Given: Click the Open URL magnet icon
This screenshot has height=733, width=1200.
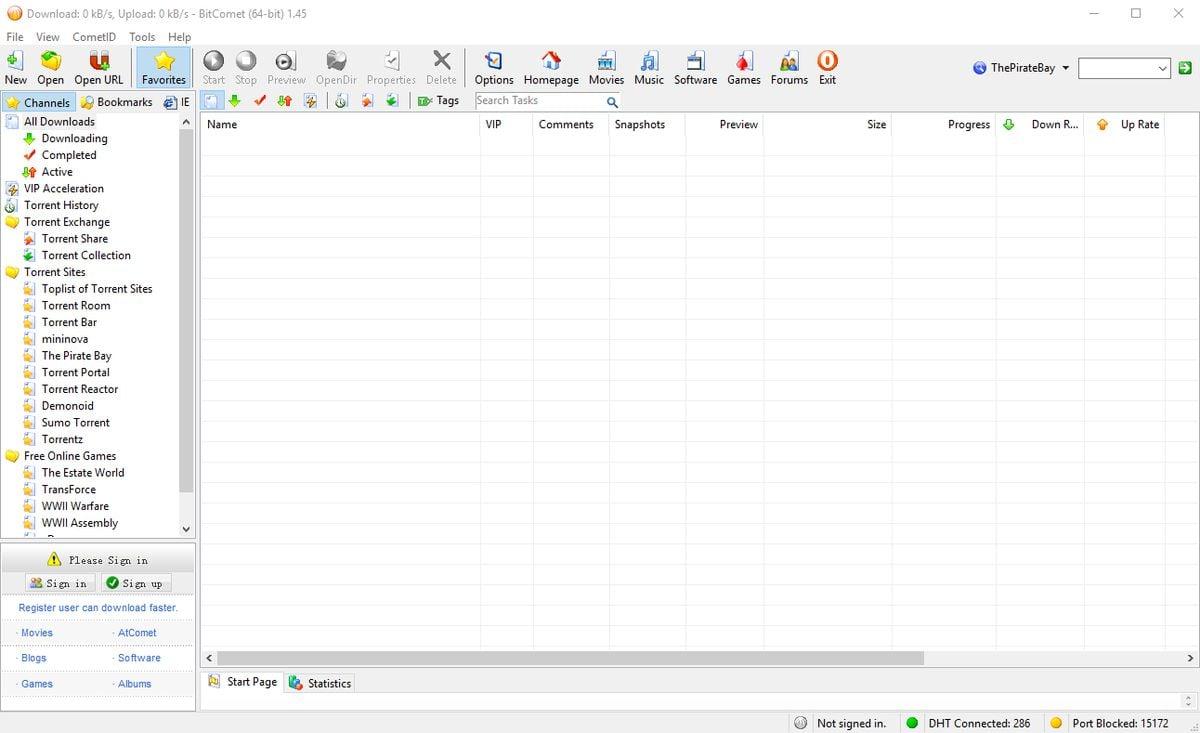Looking at the screenshot, I should coord(99,68).
